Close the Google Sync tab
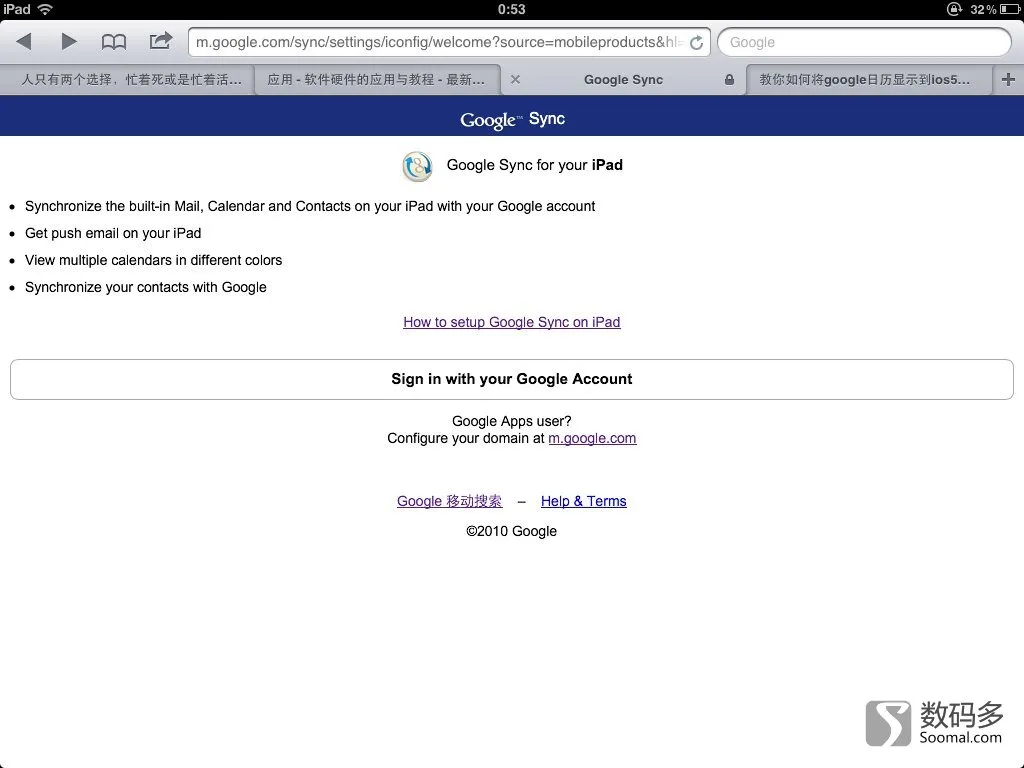 point(515,80)
